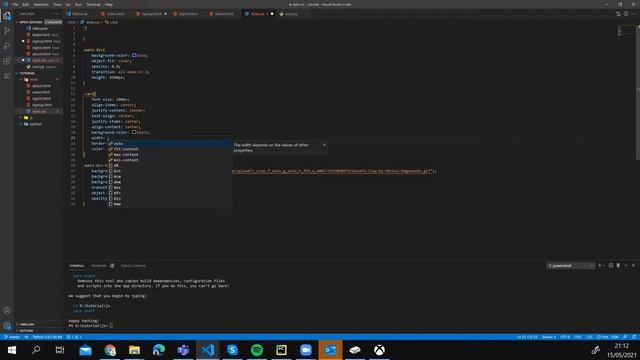Select the auto suggestion in autocomplete
The width and height of the screenshot is (640, 360).
(170, 144)
